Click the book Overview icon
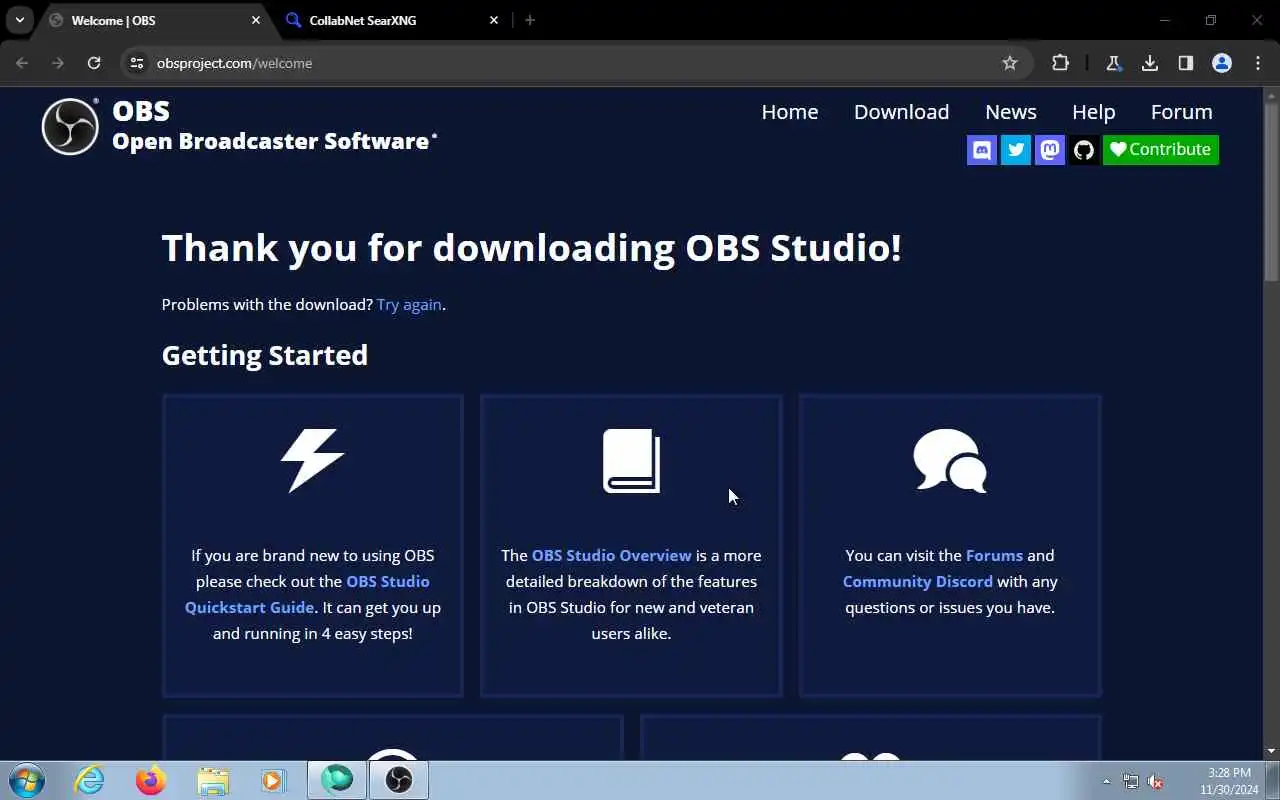 click(x=631, y=461)
